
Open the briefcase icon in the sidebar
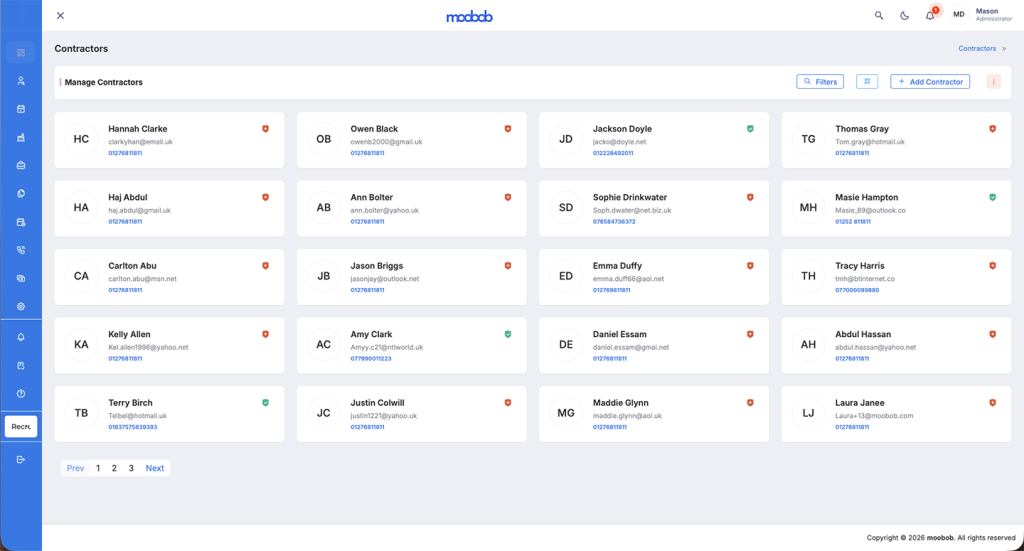coord(21,165)
